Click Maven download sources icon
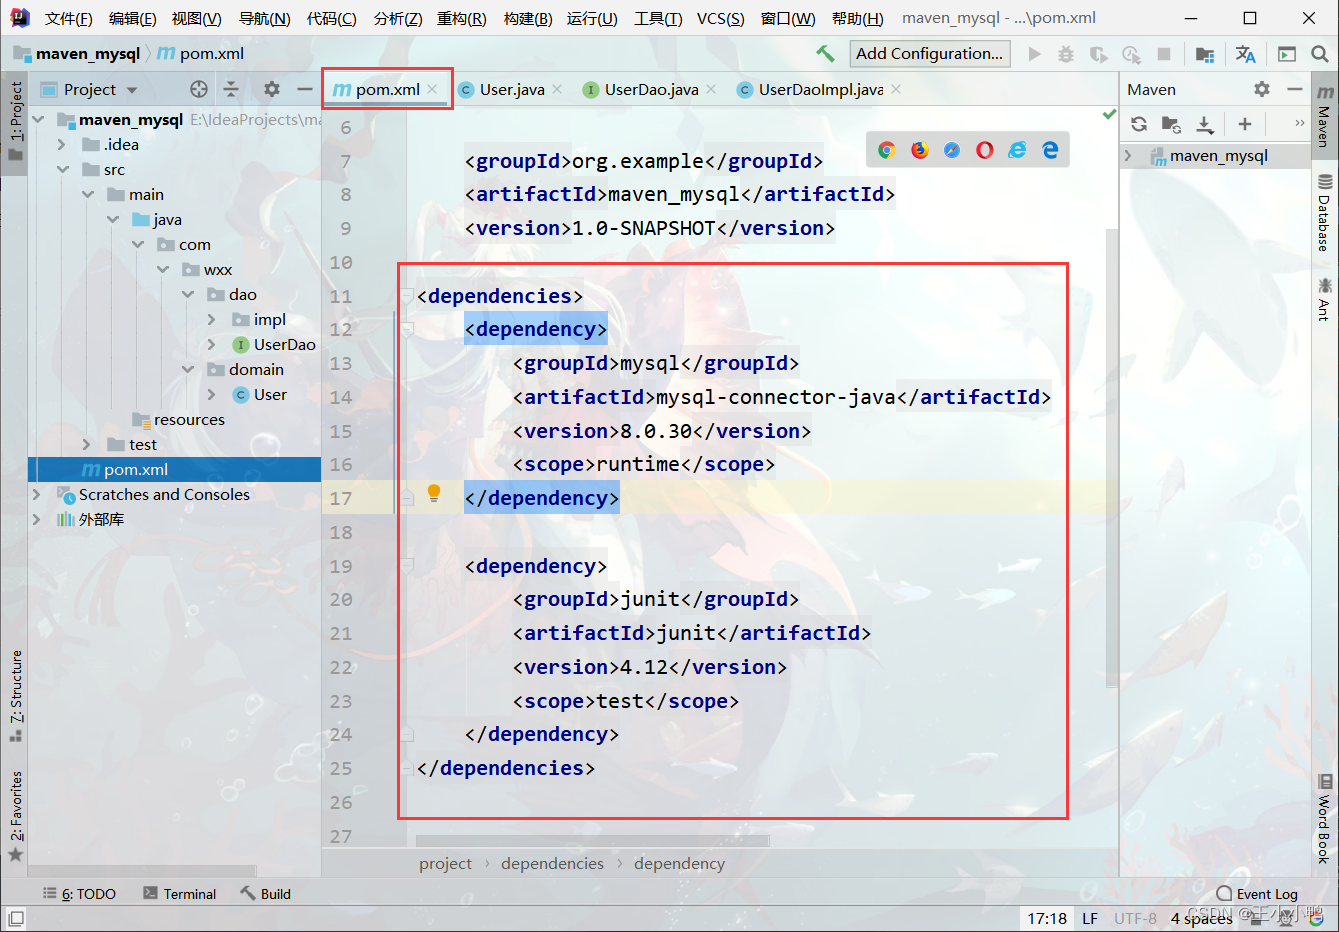 [1205, 124]
